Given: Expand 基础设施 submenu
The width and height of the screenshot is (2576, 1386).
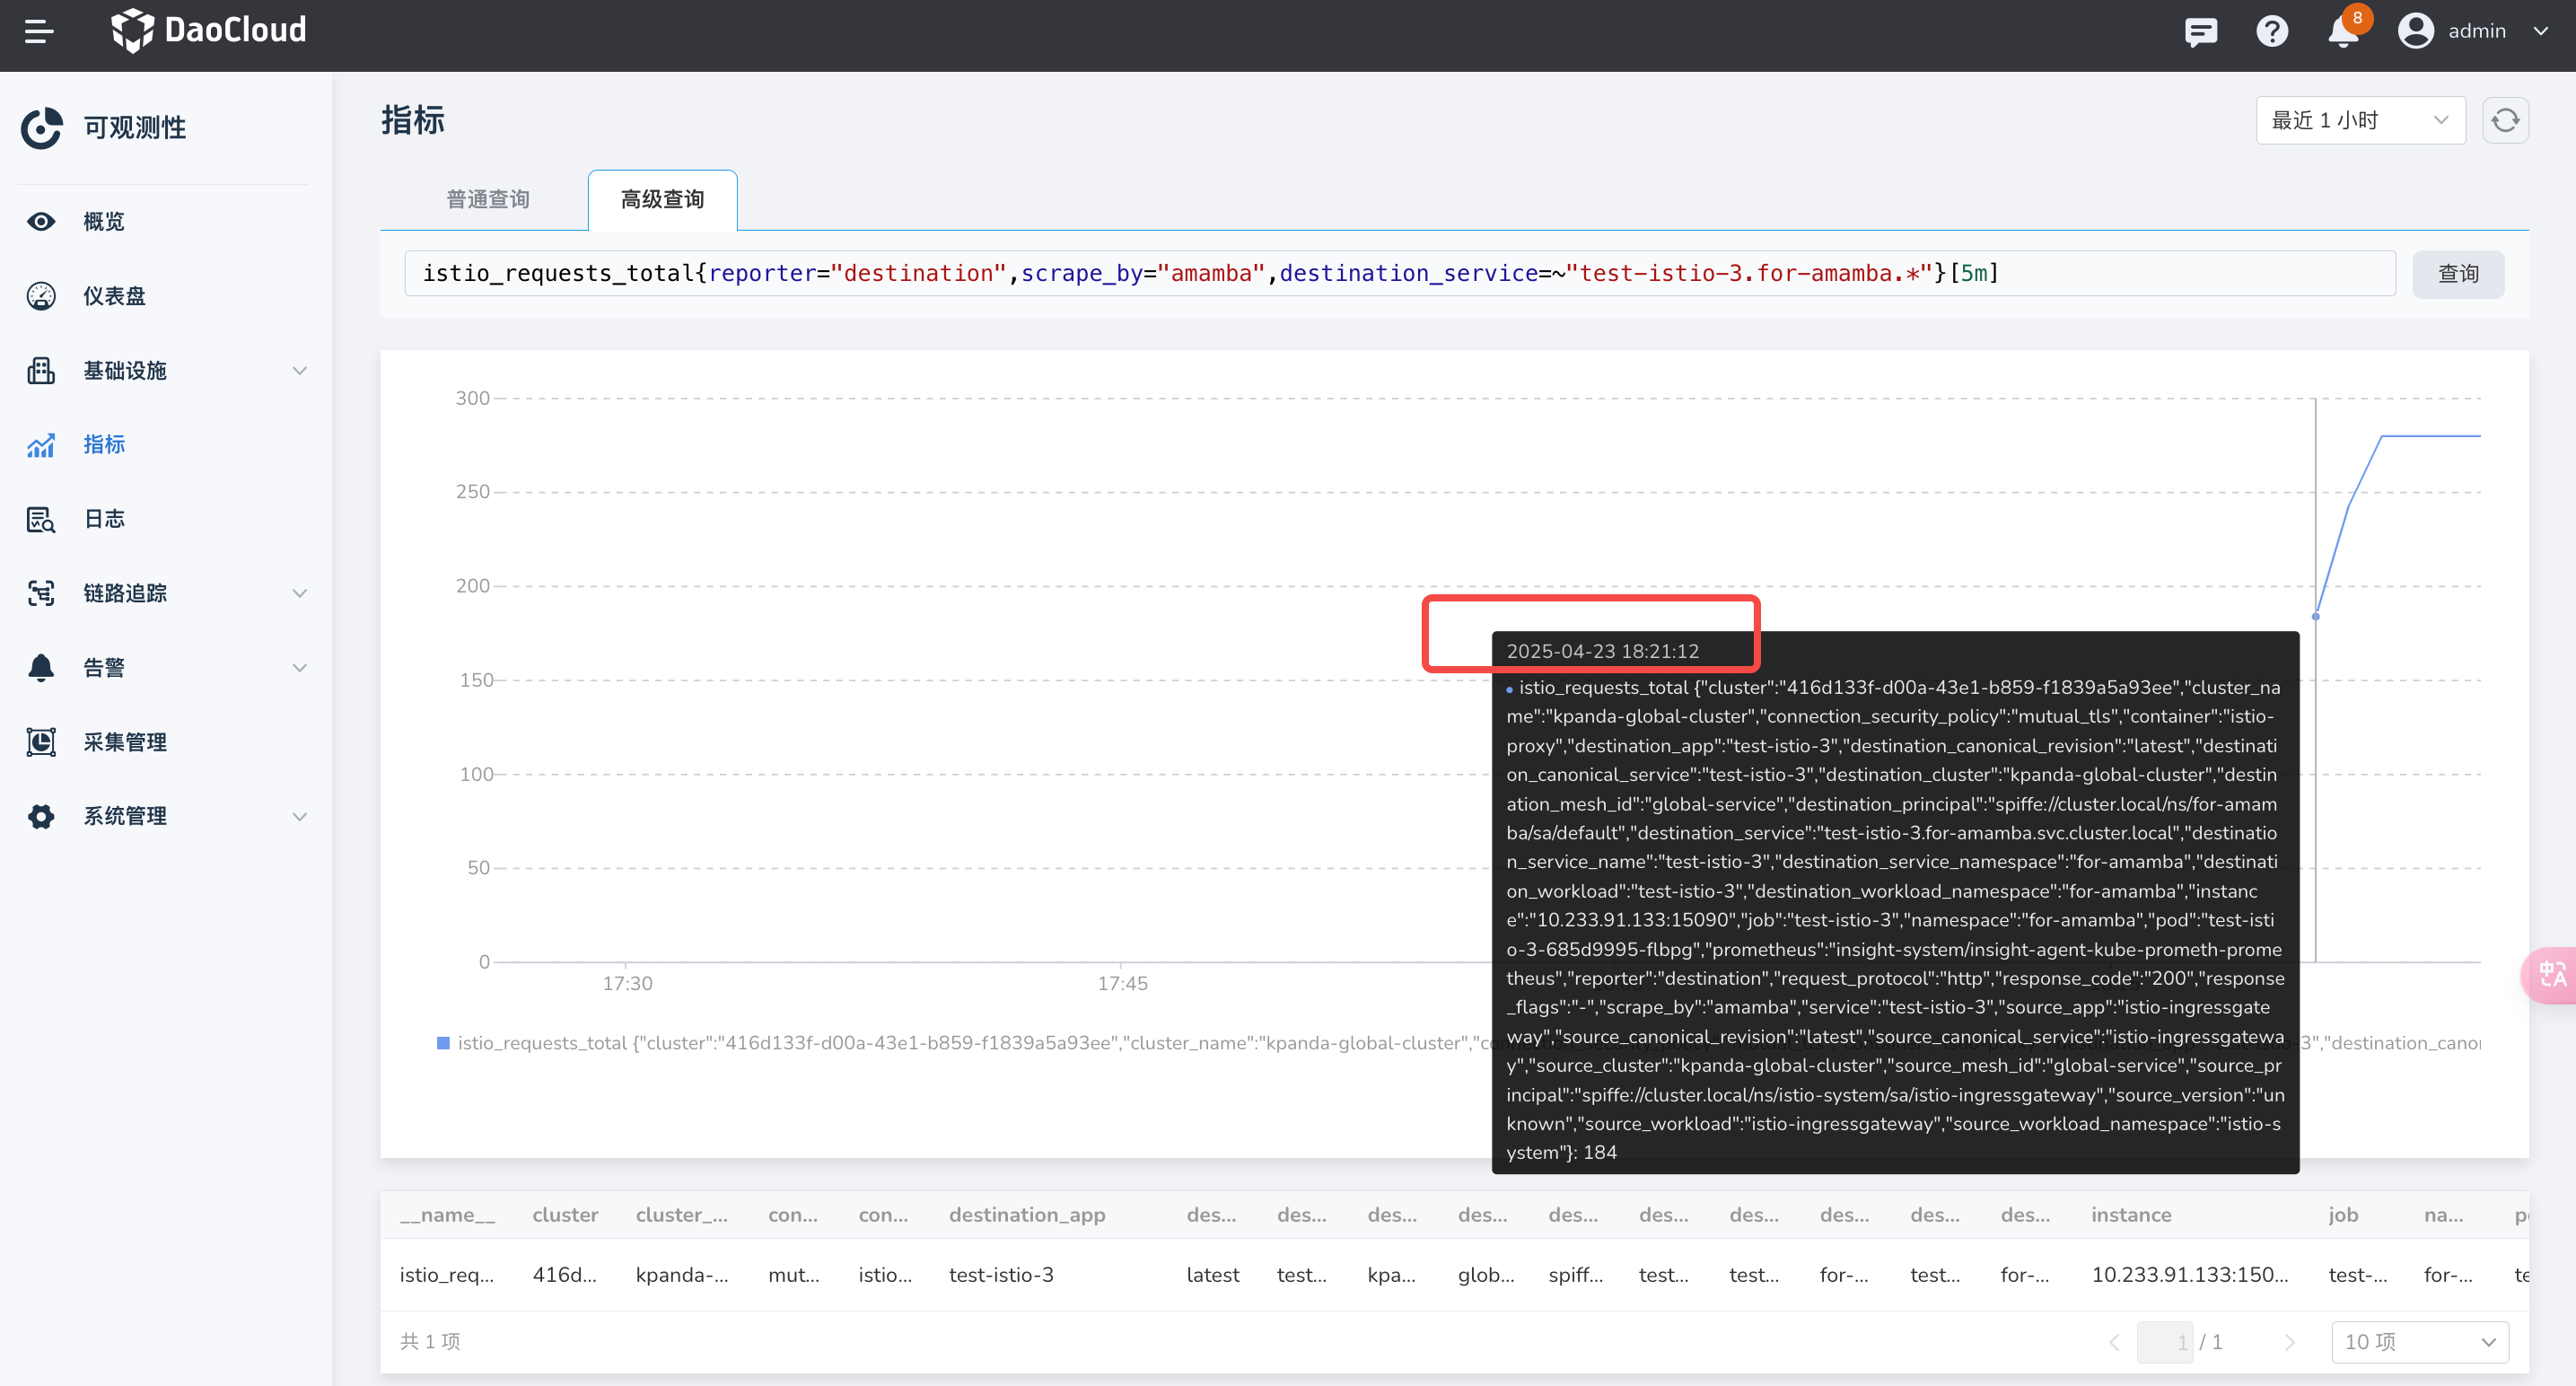Looking at the screenshot, I should 299,371.
